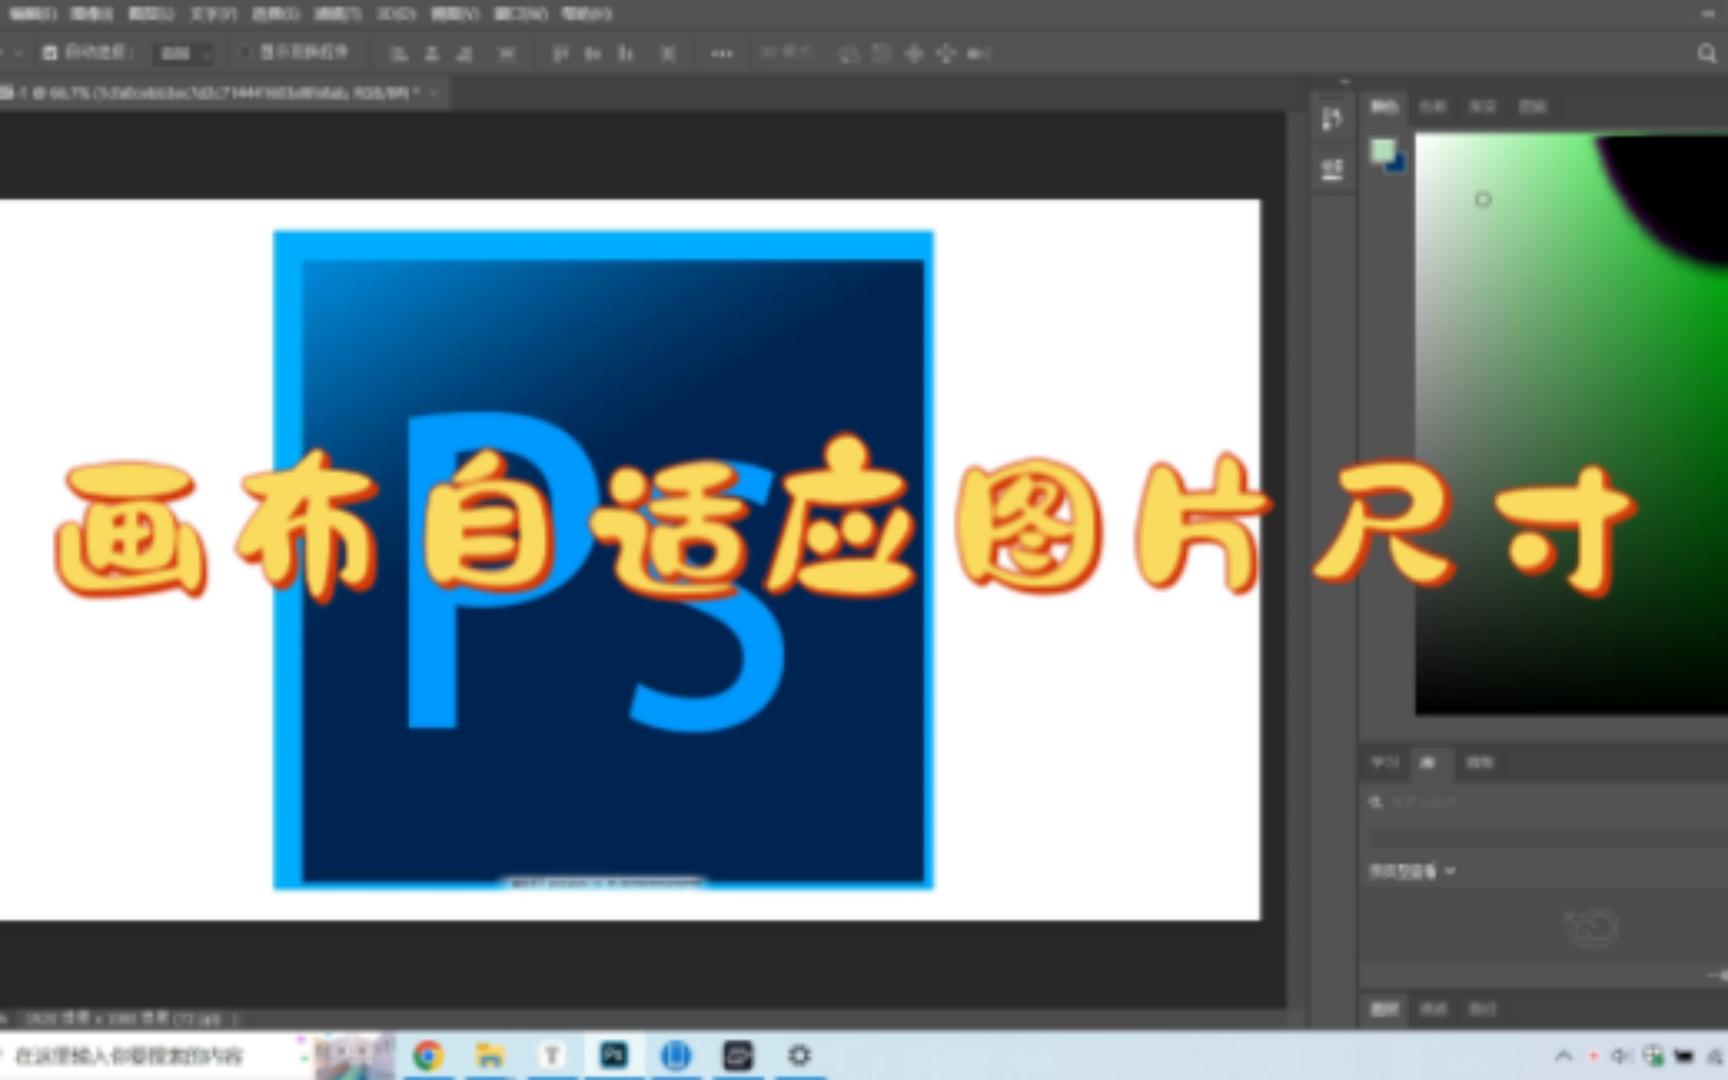Click Align vertical centers icon

pyautogui.click(x=593, y=54)
